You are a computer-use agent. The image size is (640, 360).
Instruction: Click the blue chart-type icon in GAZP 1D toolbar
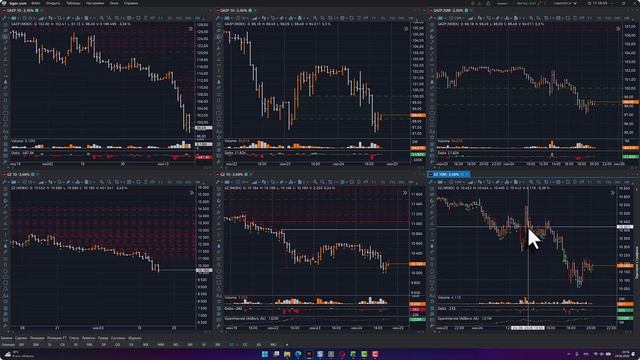pyautogui.click(x=13, y=18)
